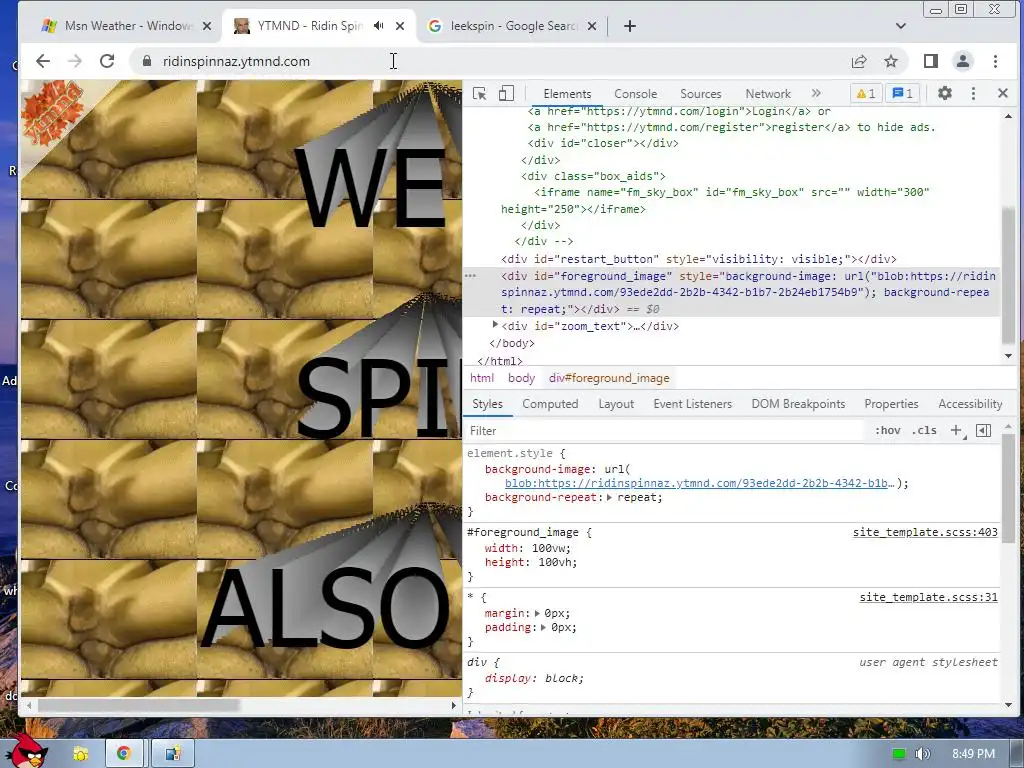Open the browser side panel icon

click(x=931, y=61)
